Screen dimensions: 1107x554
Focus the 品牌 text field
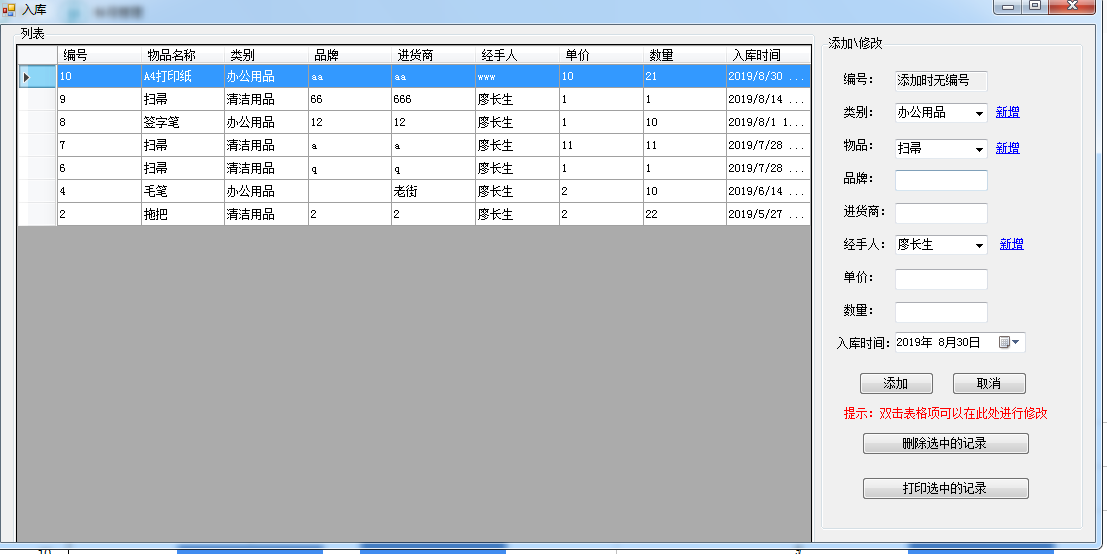click(940, 181)
